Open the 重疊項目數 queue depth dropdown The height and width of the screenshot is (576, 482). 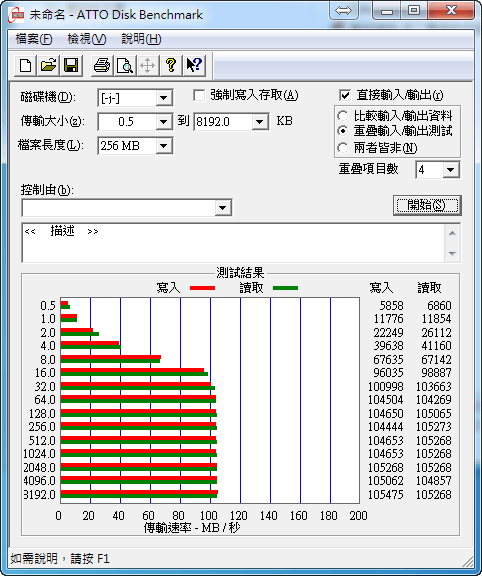click(450, 170)
